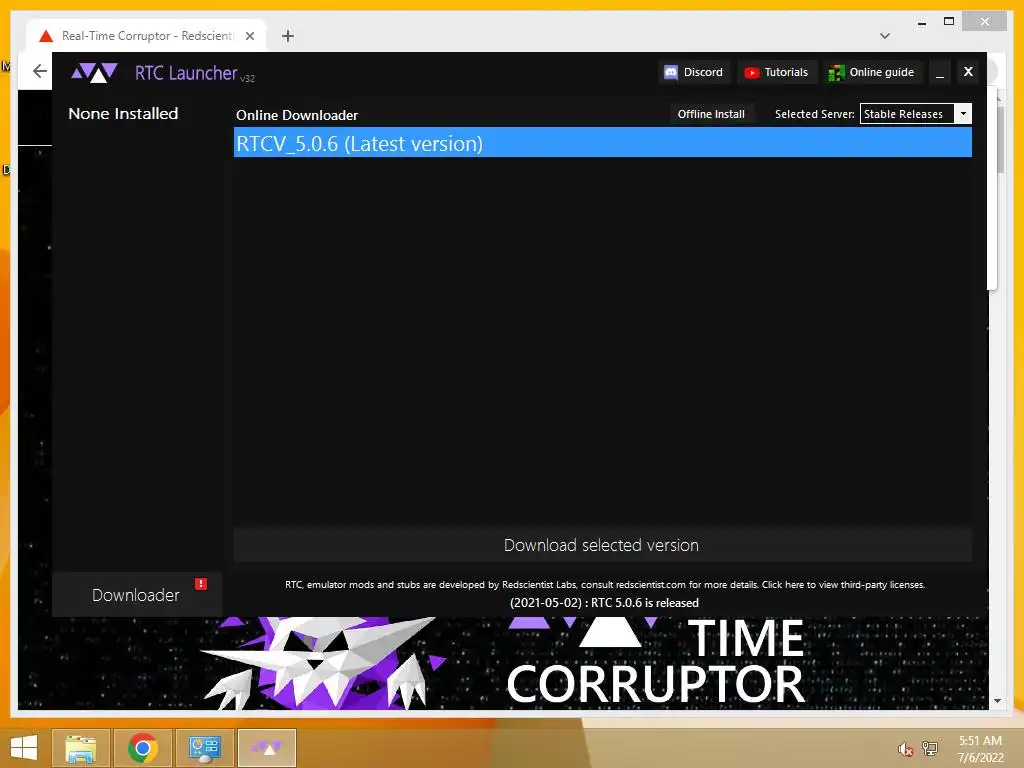Open the Windows Start button
This screenshot has height=768, width=1024.
coord(24,748)
